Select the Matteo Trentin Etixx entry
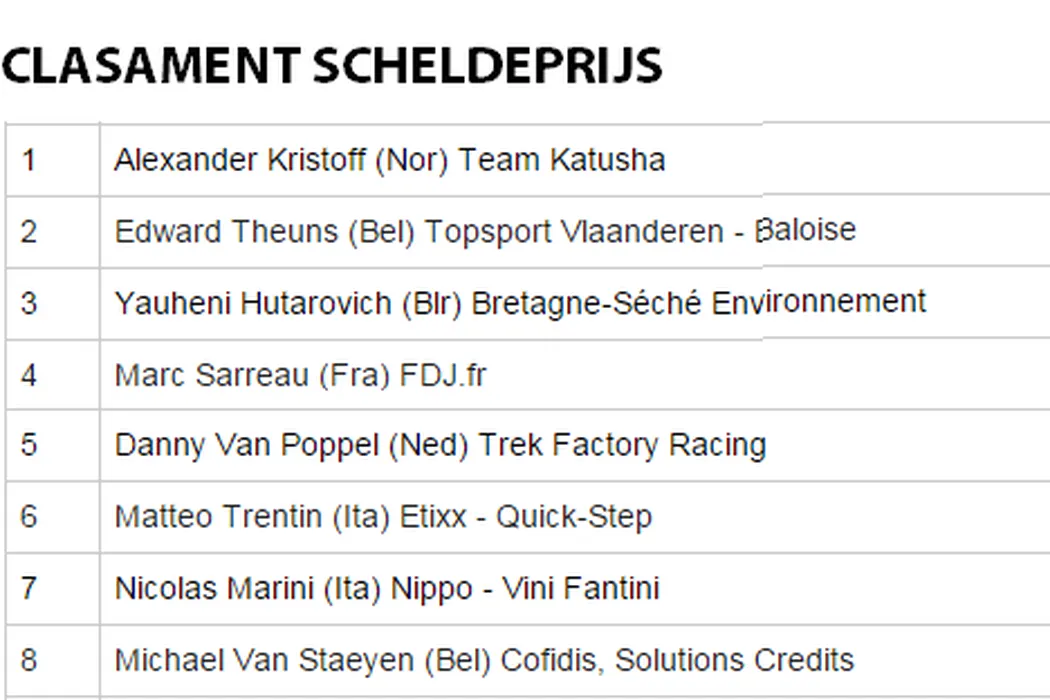Screen dimensions: 1050x700 (x=383, y=517)
